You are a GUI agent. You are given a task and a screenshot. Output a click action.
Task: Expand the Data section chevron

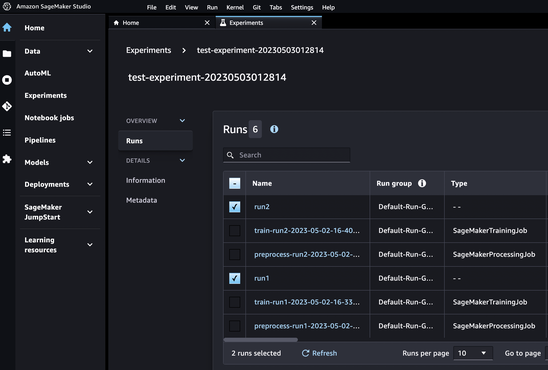[x=90, y=51]
